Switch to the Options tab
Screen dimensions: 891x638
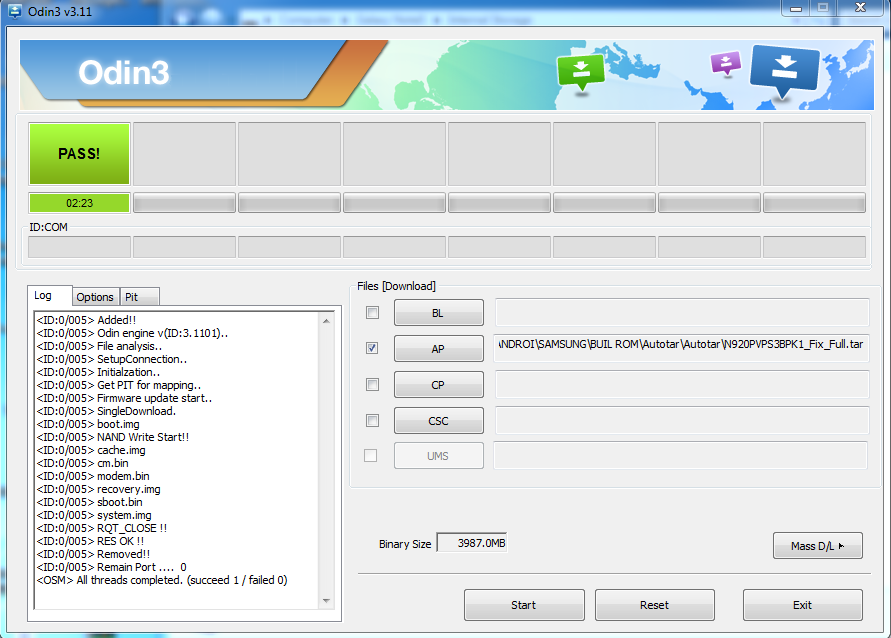[x=95, y=297]
